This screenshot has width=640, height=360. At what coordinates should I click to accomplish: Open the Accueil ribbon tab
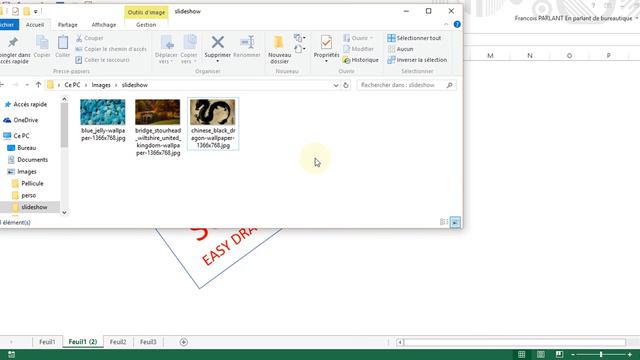coord(35,25)
